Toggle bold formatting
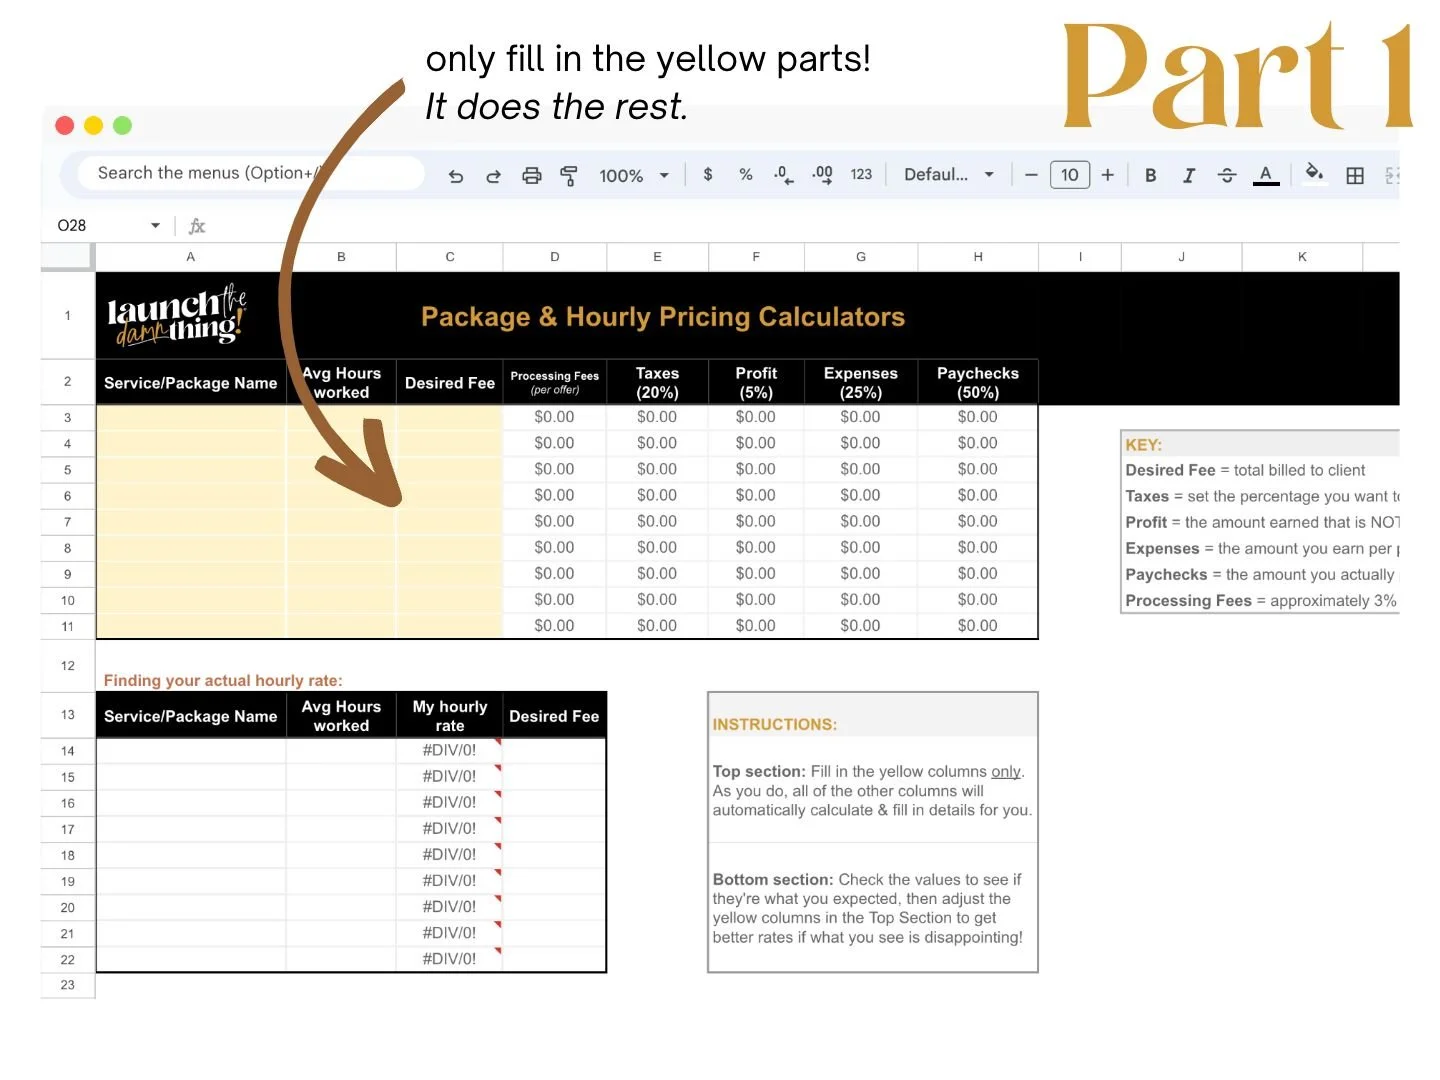Image resolution: width=1440 pixels, height=1080 pixels. 1150,175
